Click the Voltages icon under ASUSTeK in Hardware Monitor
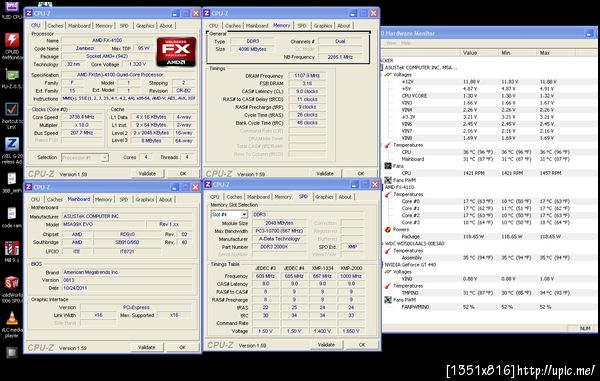This screenshot has height=381, width=600. coord(388,75)
